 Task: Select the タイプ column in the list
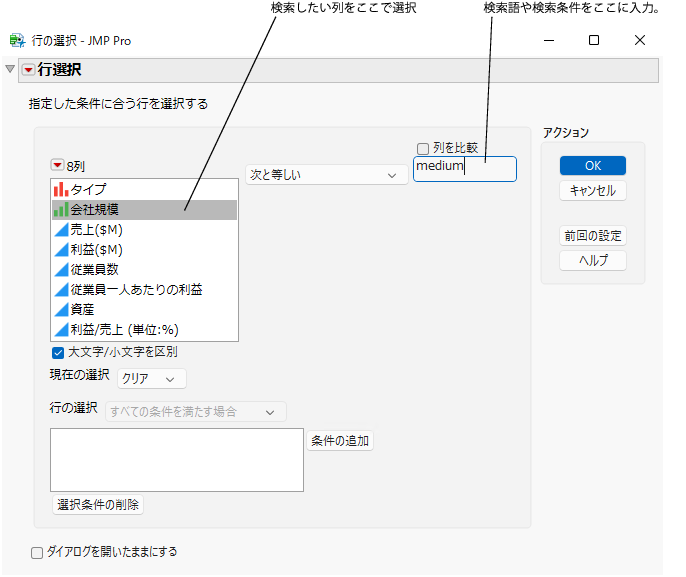(144, 190)
